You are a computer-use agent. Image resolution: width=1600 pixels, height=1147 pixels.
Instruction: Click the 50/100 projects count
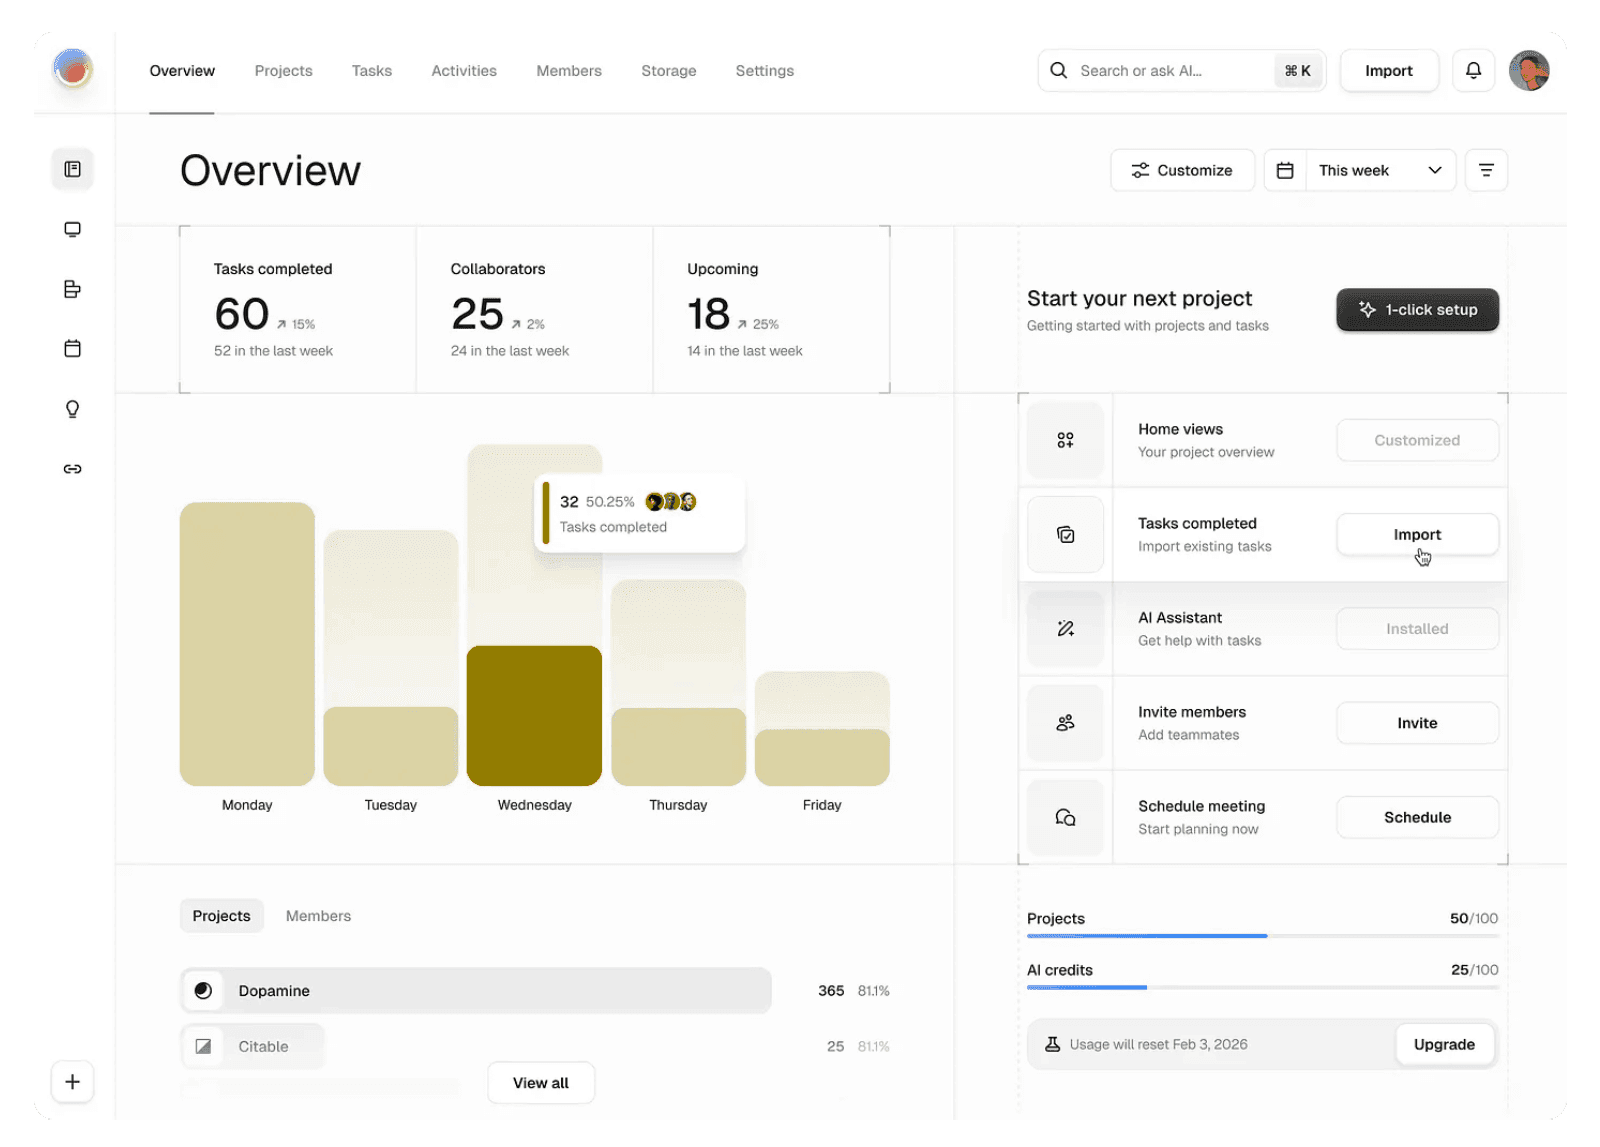point(1474,918)
